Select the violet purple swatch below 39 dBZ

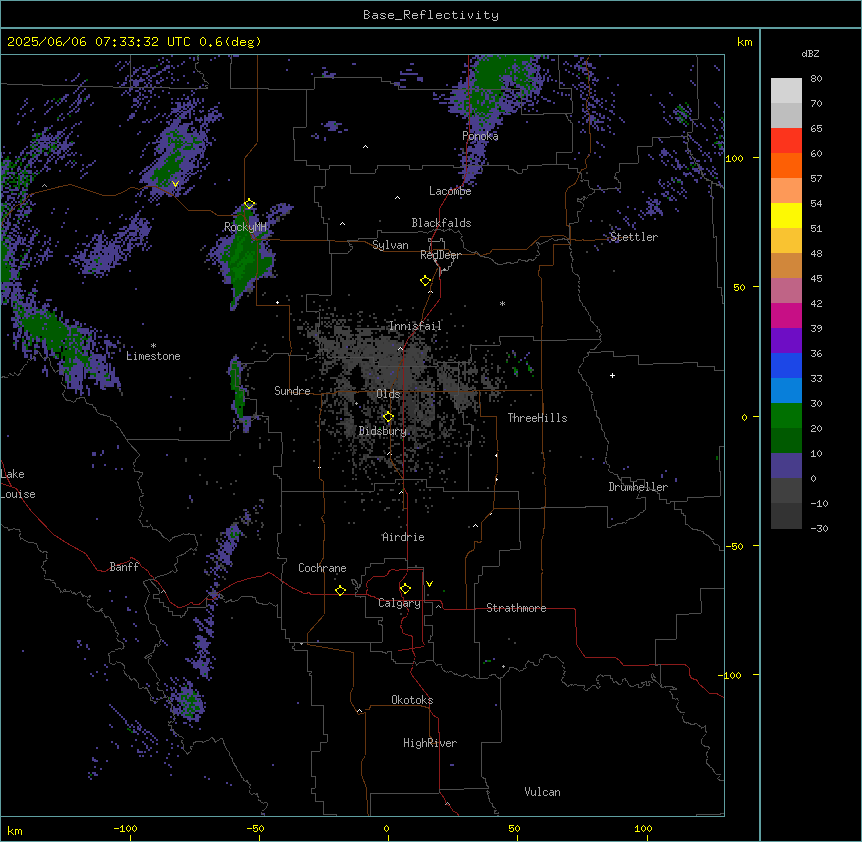tap(786, 341)
